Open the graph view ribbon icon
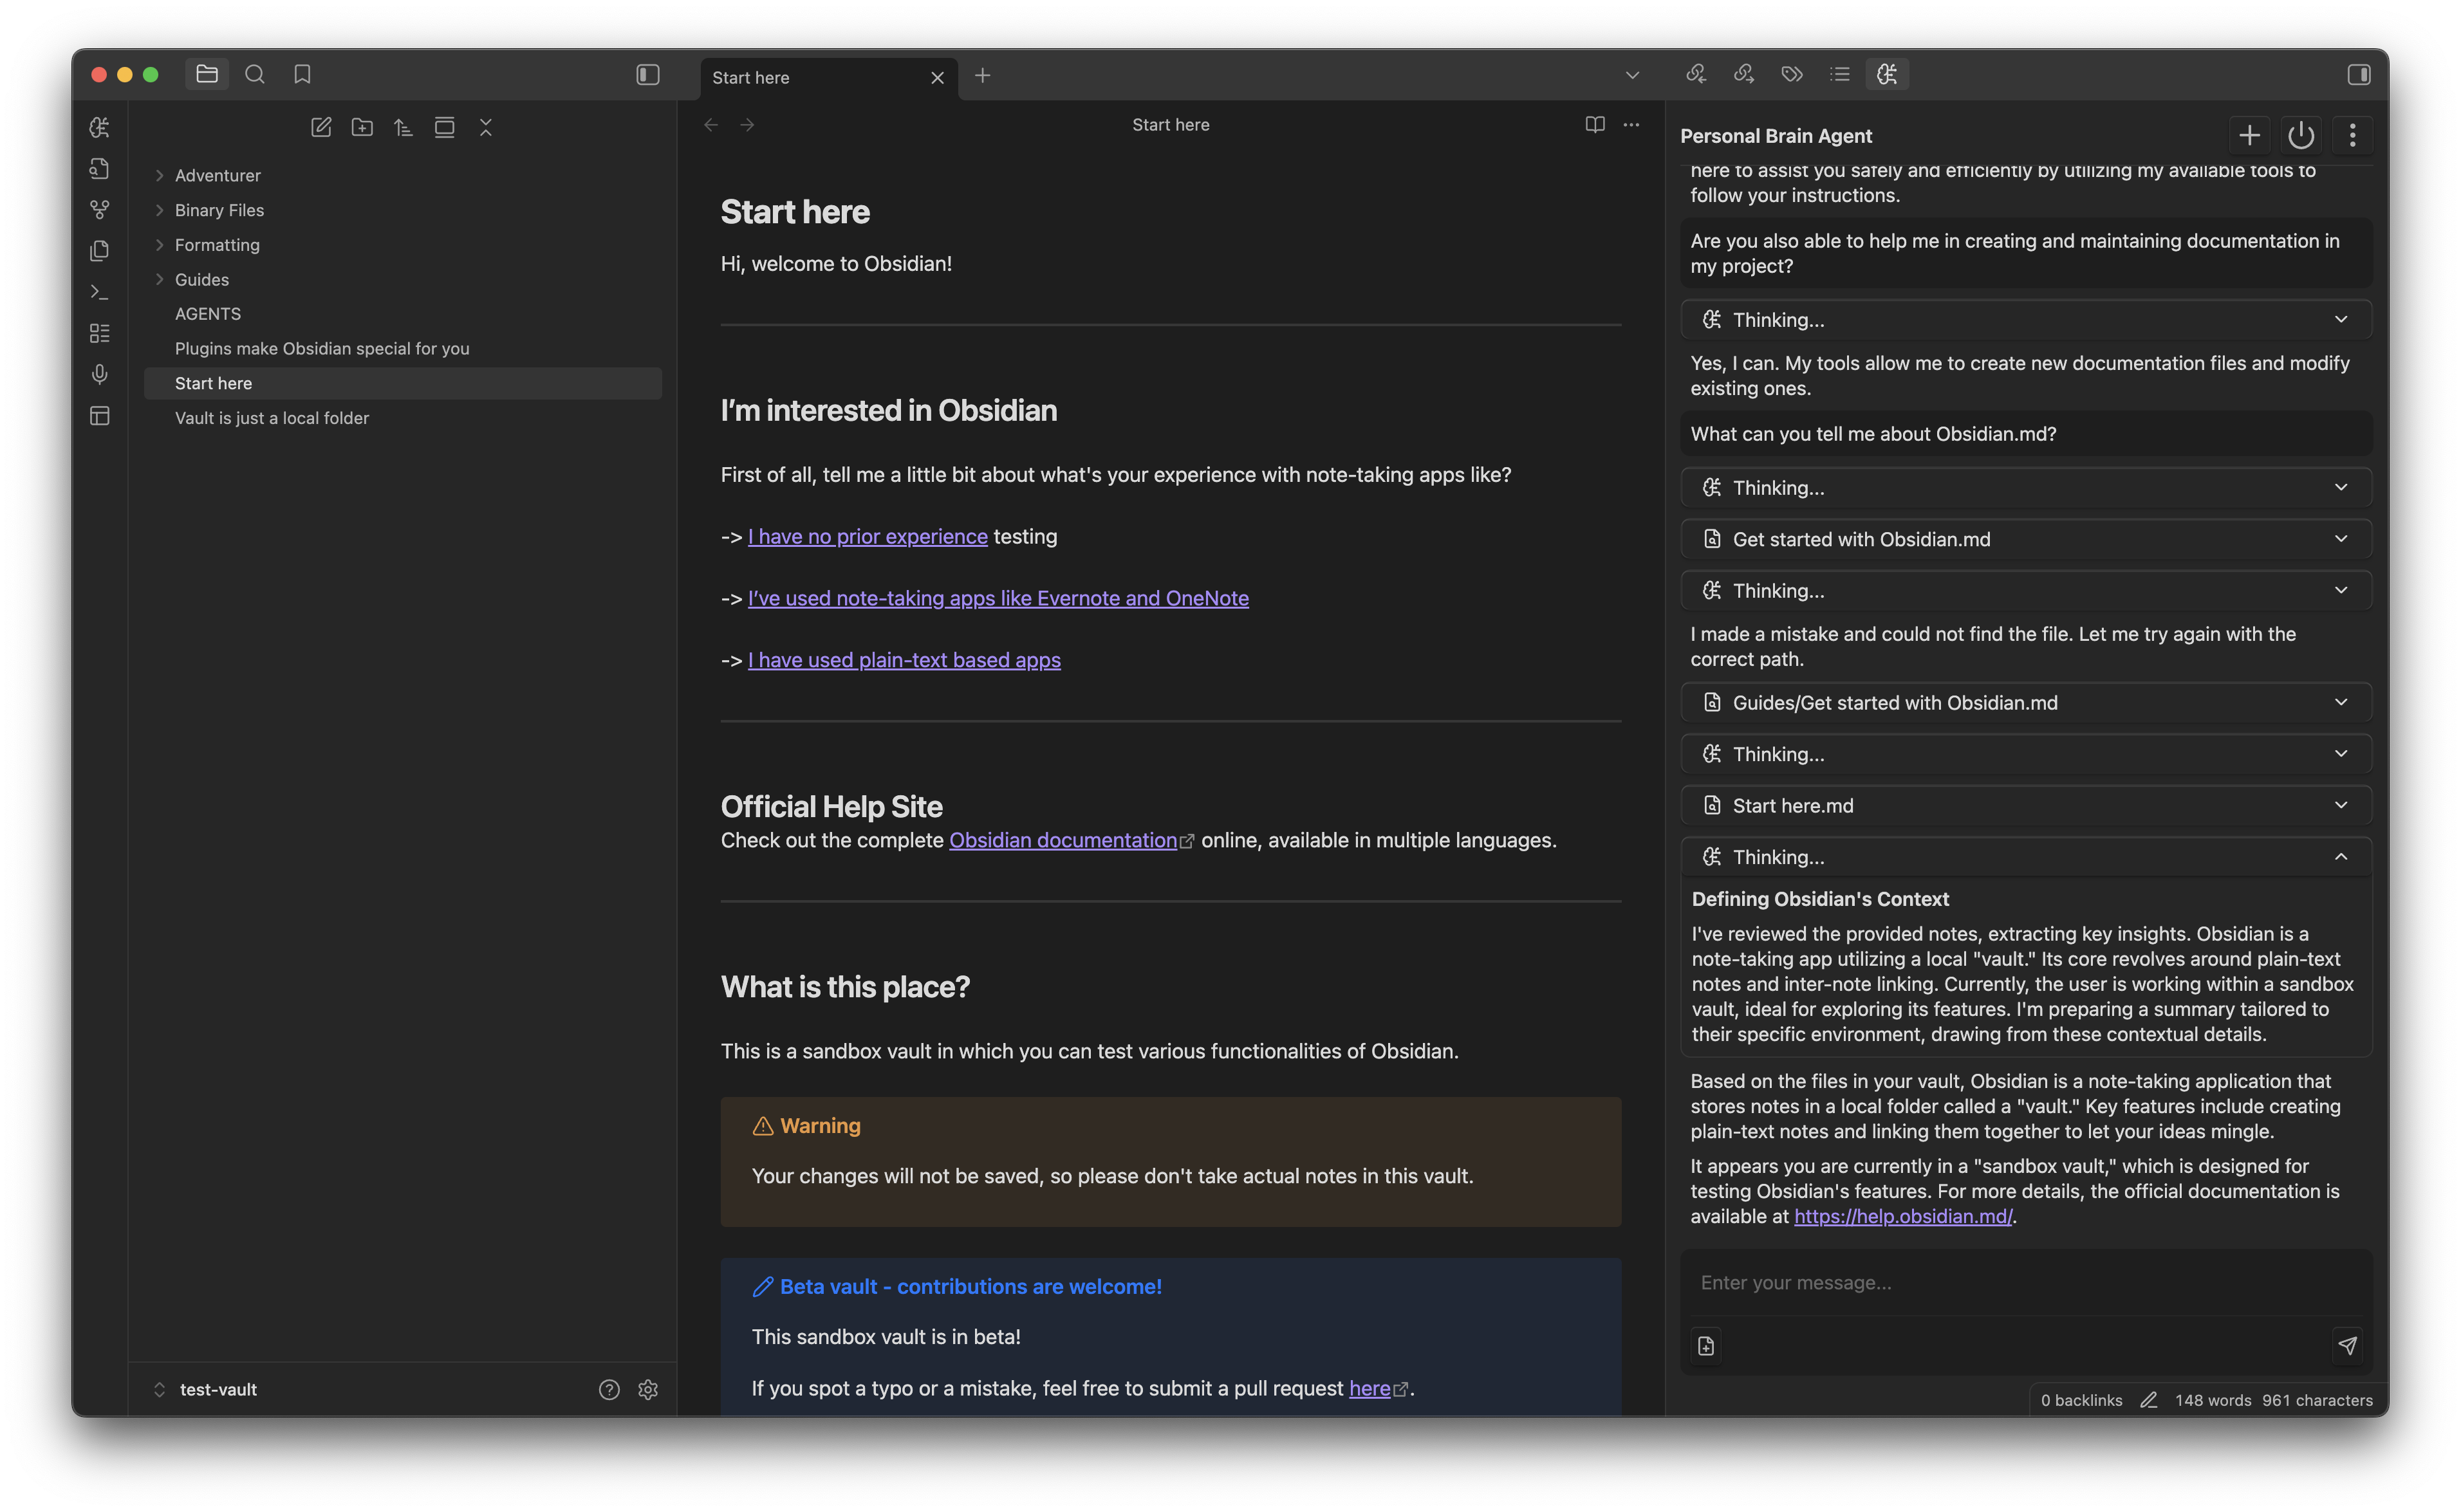This screenshot has width=2461, height=1512. pyautogui.click(x=99, y=209)
